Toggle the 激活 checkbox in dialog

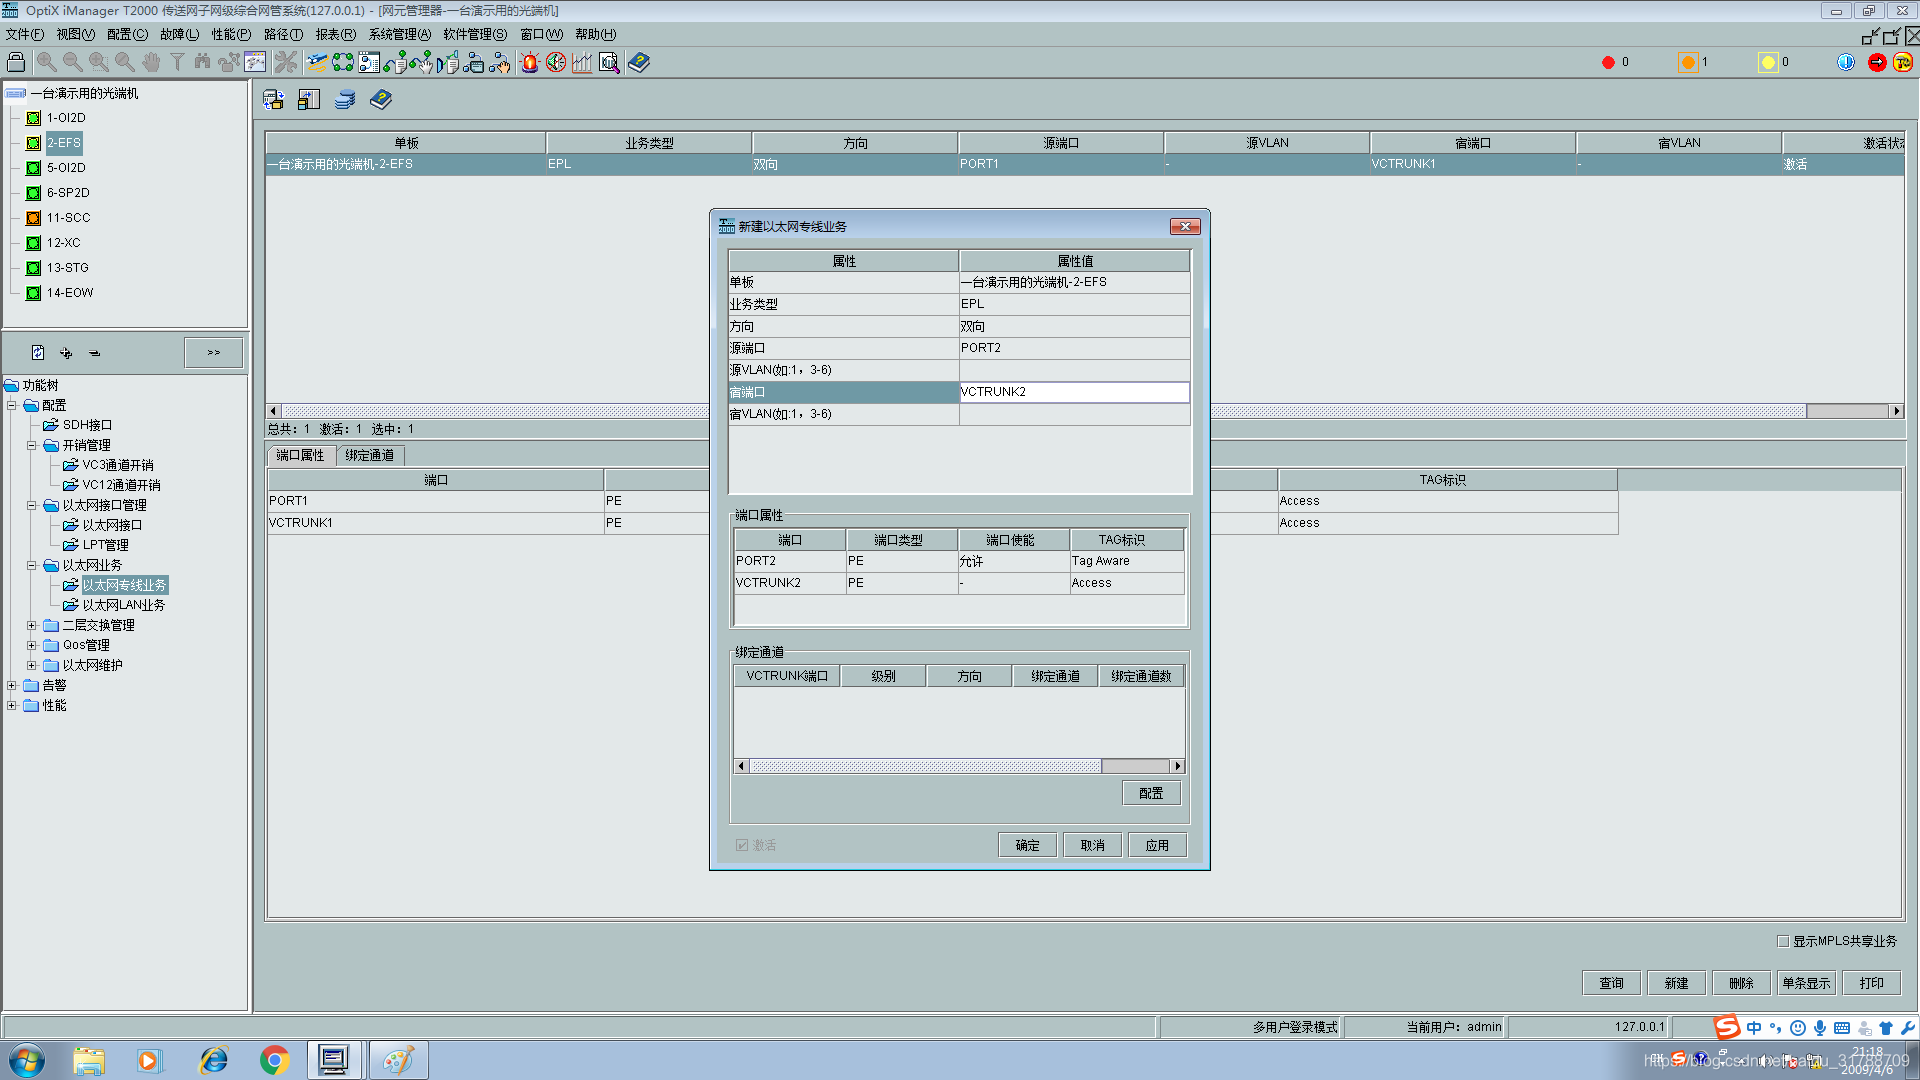click(742, 845)
